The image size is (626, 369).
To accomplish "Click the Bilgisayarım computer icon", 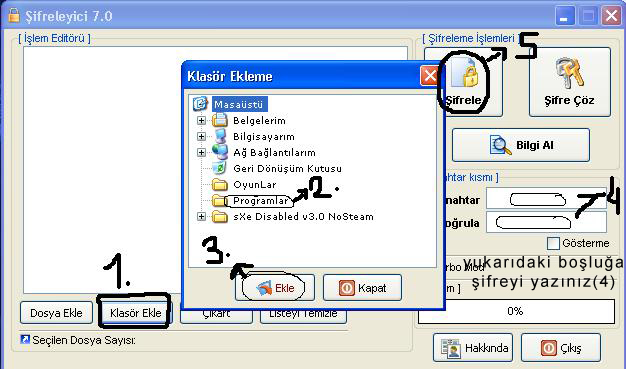I will (219, 136).
